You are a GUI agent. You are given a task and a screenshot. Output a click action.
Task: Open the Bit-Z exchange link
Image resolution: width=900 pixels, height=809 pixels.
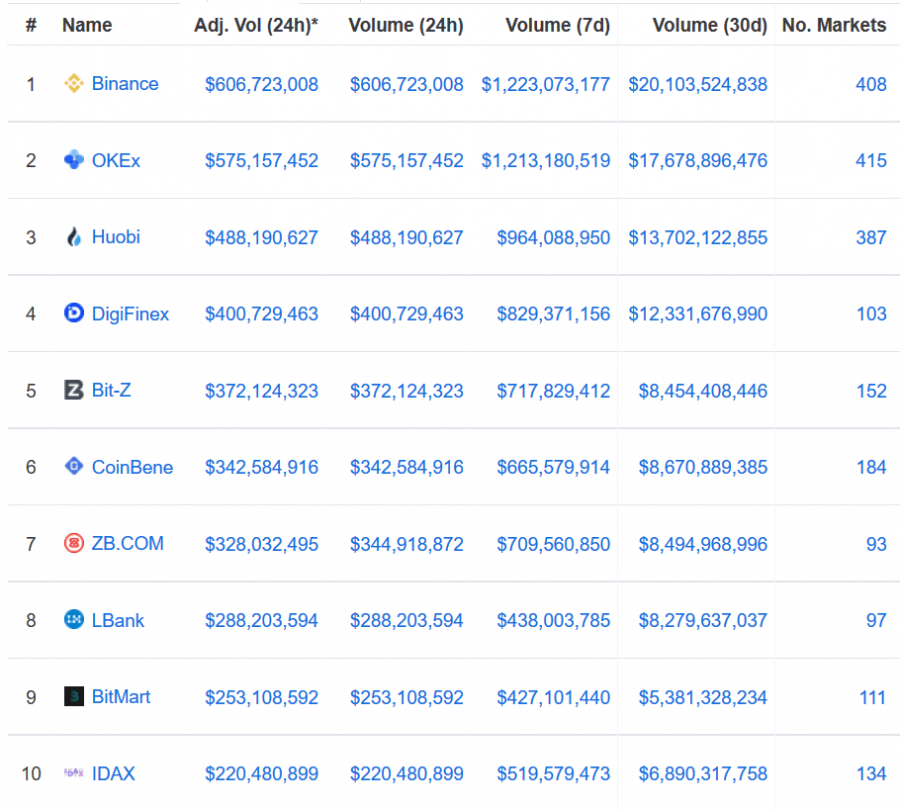111,390
